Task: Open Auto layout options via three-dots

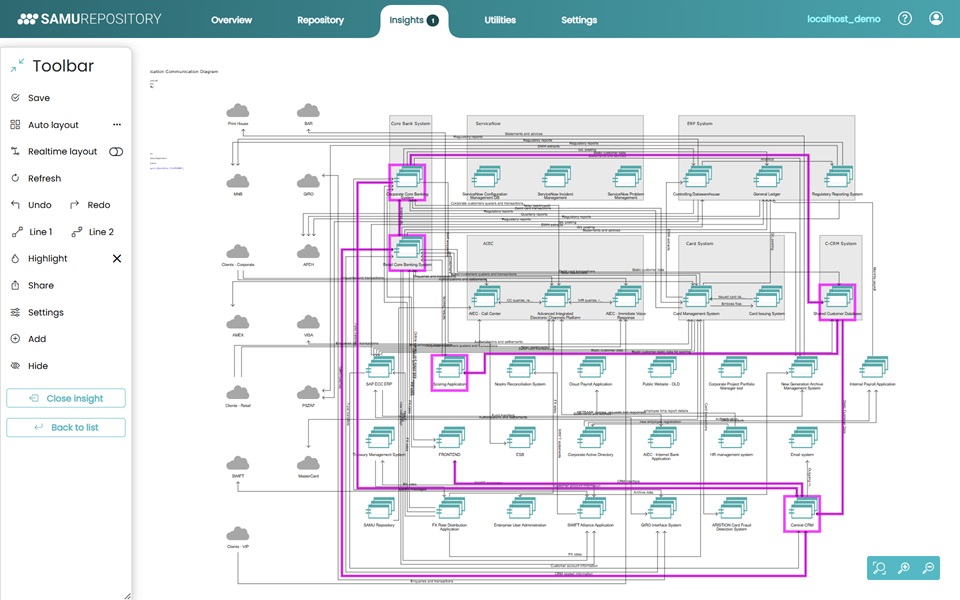Action: 117,125
